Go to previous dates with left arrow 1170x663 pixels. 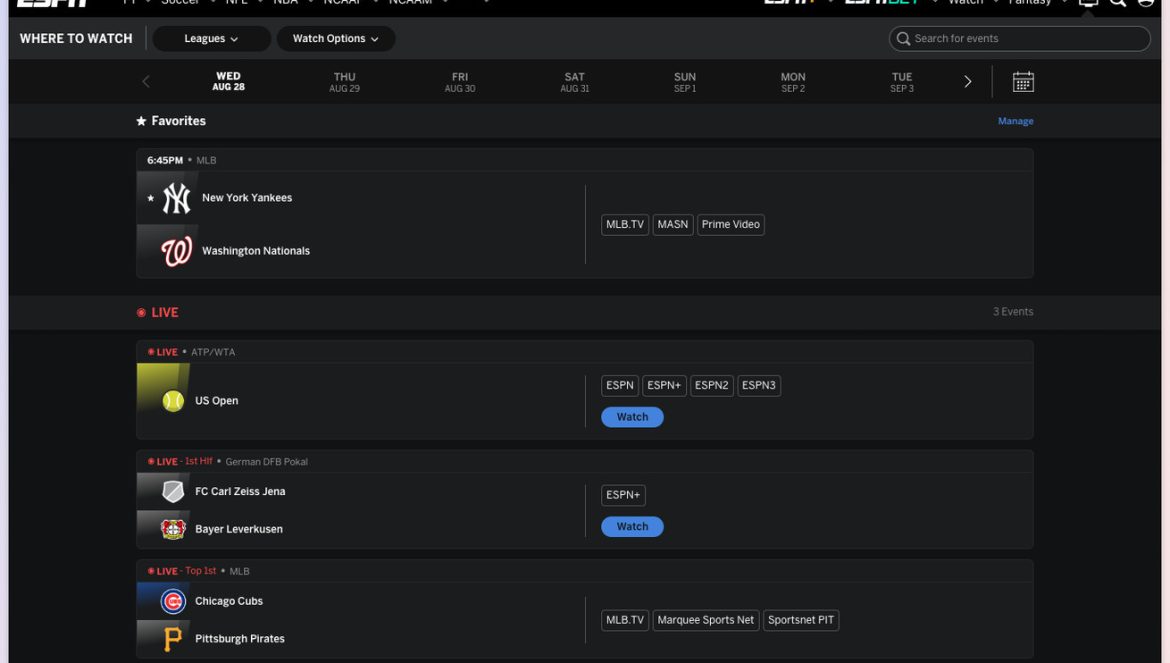(x=146, y=82)
